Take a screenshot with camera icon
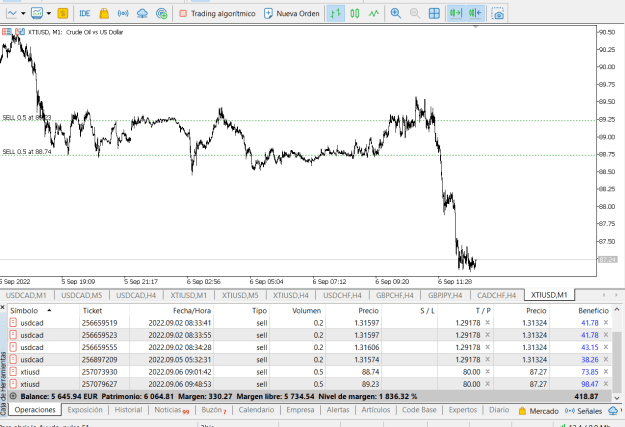The height and width of the screenshot is (427, 625). (497, 14)
